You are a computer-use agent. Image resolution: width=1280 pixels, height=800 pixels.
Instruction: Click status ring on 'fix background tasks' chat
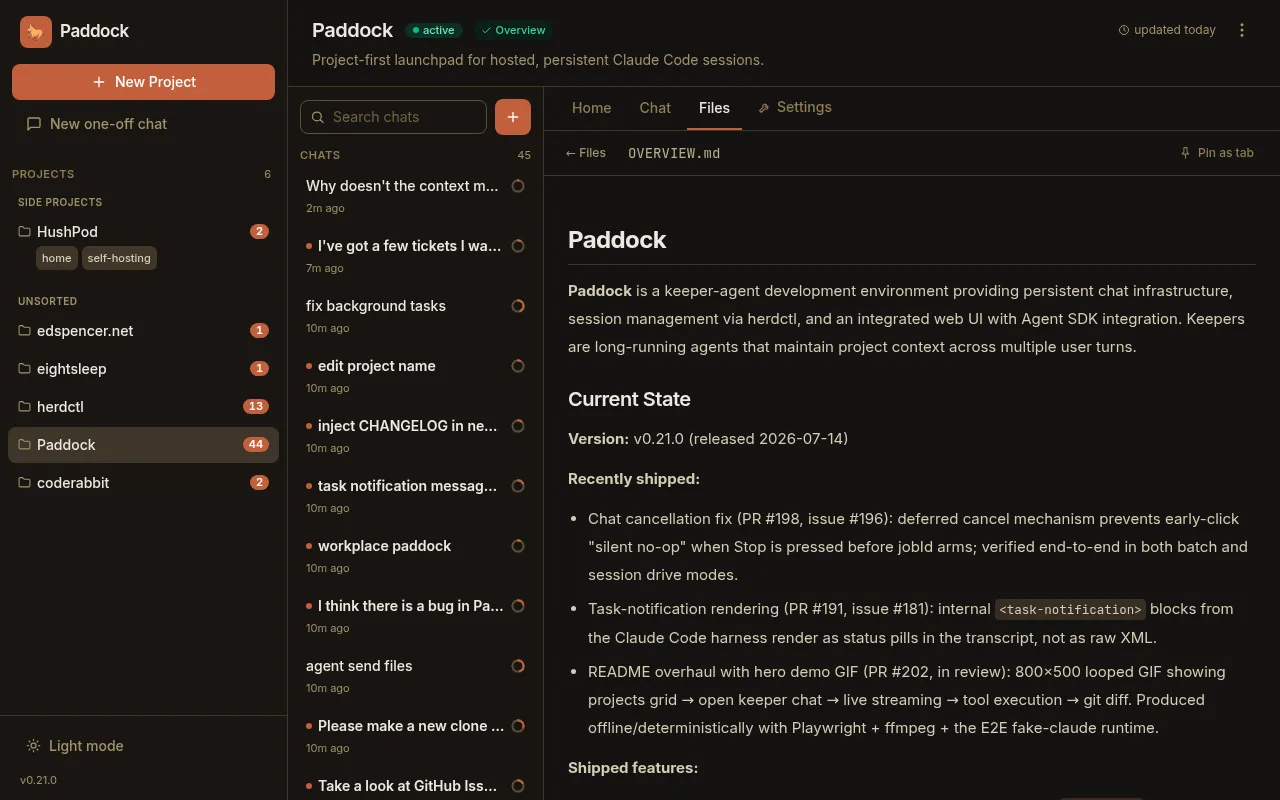[x=518, y=306]
